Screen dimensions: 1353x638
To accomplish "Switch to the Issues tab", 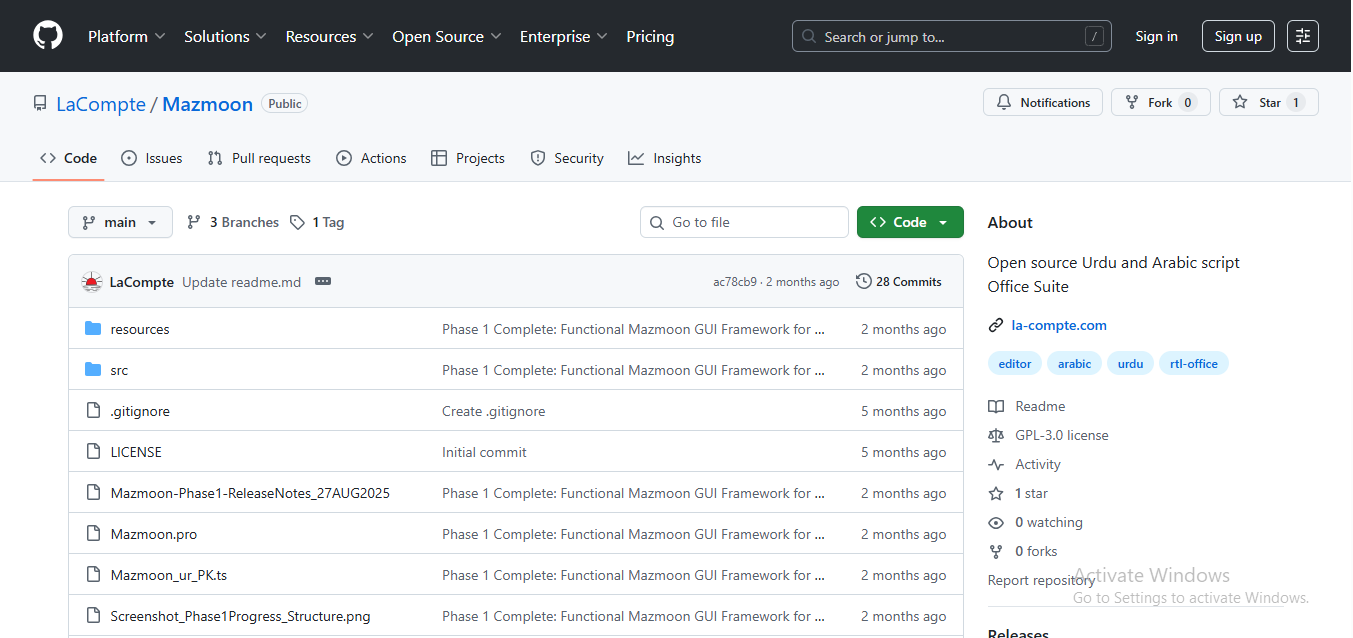I will 152,158.
